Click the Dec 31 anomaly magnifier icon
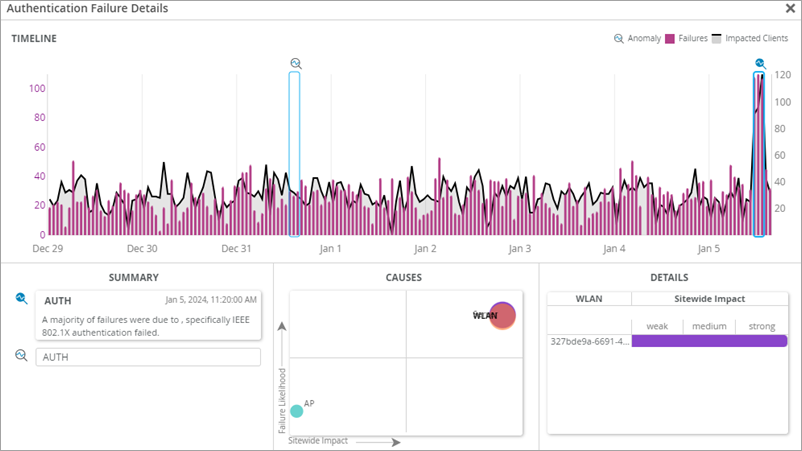The height and width of the screenshot is (451, 802). pyautogui.click(x=295, y=63)
